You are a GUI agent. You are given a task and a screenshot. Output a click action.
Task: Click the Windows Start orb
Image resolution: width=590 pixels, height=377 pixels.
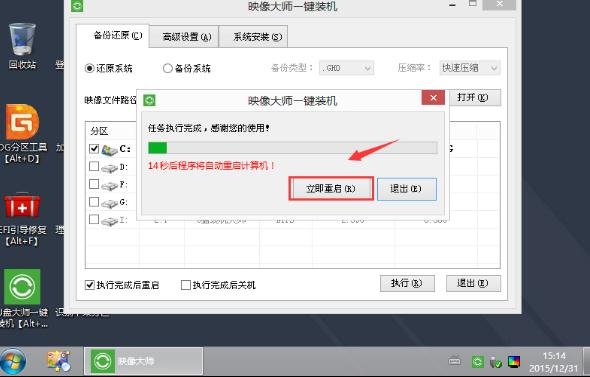coord(13,362)
